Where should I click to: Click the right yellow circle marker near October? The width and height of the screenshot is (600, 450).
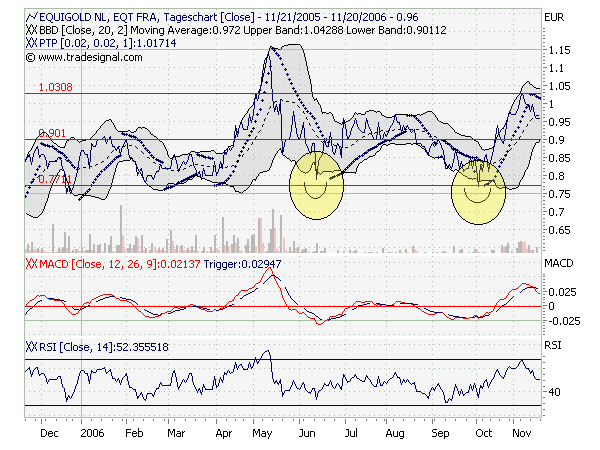click(481, 192)
